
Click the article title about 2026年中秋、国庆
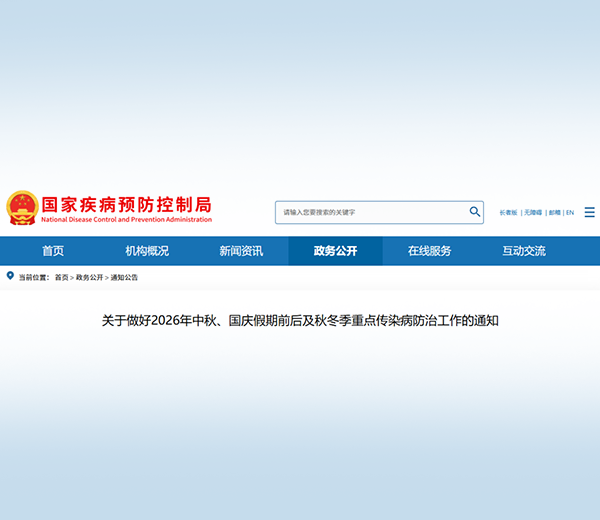pos(300,321)
